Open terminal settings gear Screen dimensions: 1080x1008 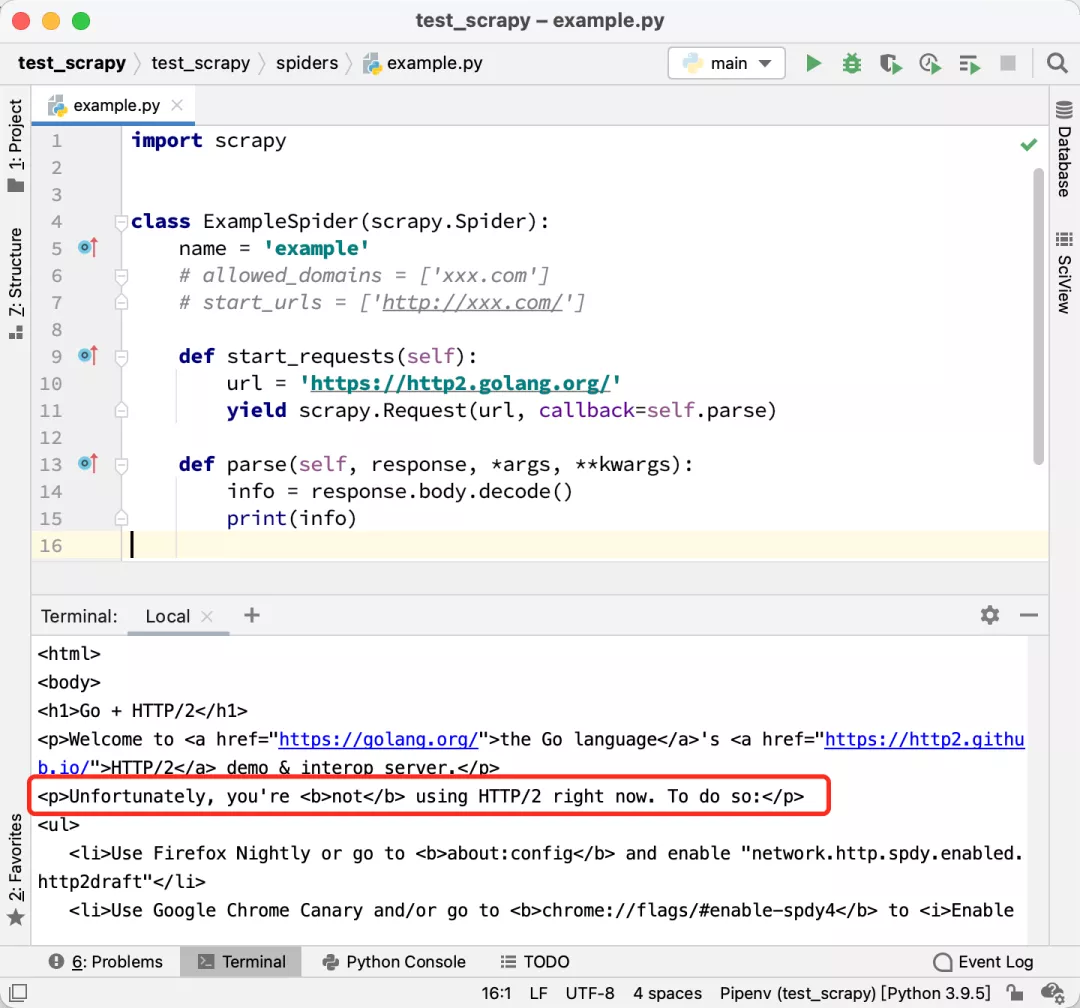coord(989,615)
